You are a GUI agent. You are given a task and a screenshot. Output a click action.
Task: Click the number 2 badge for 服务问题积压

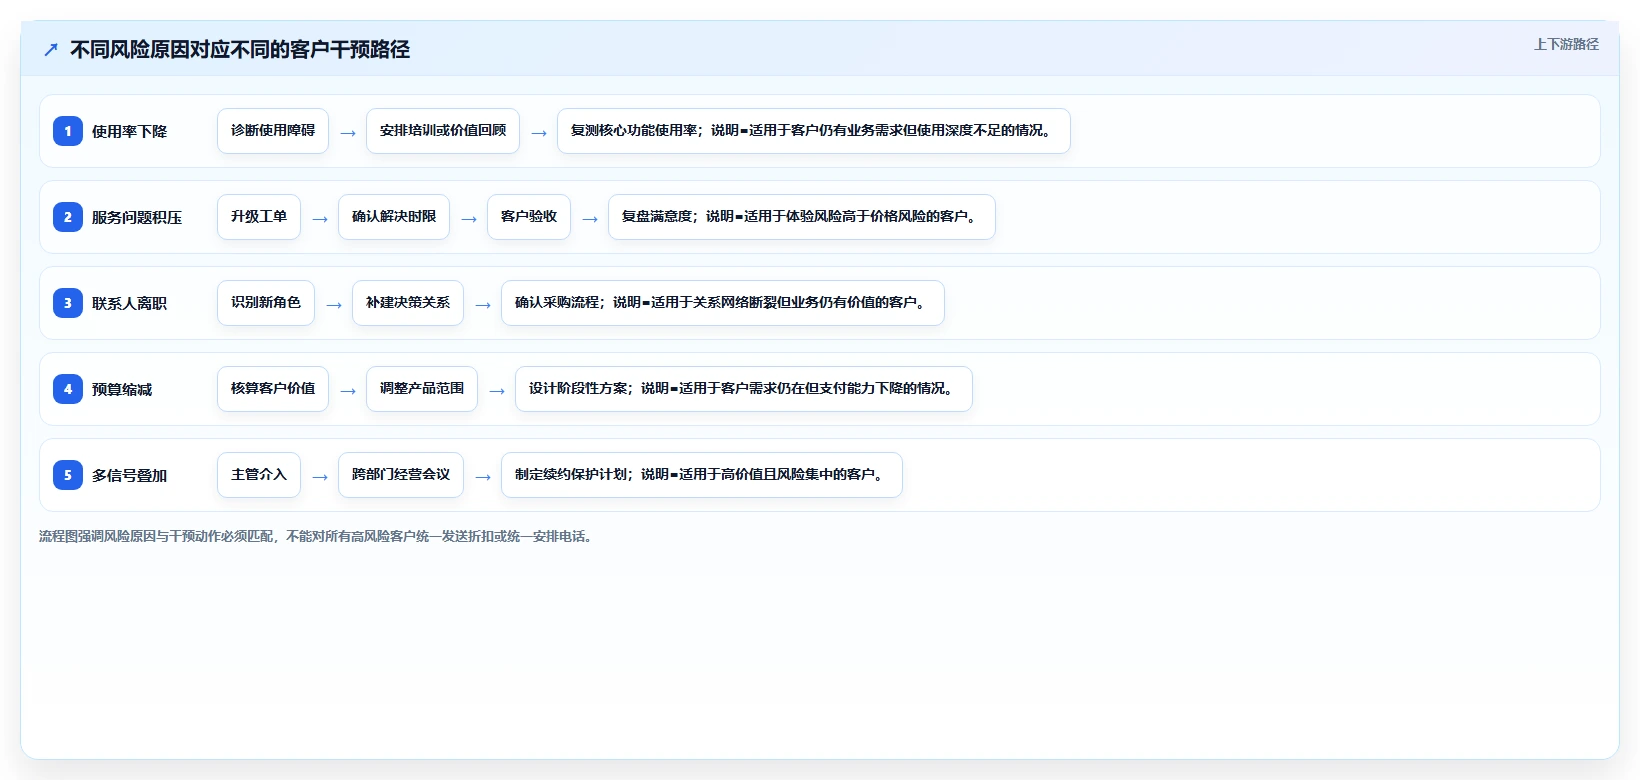click(68, 217)
